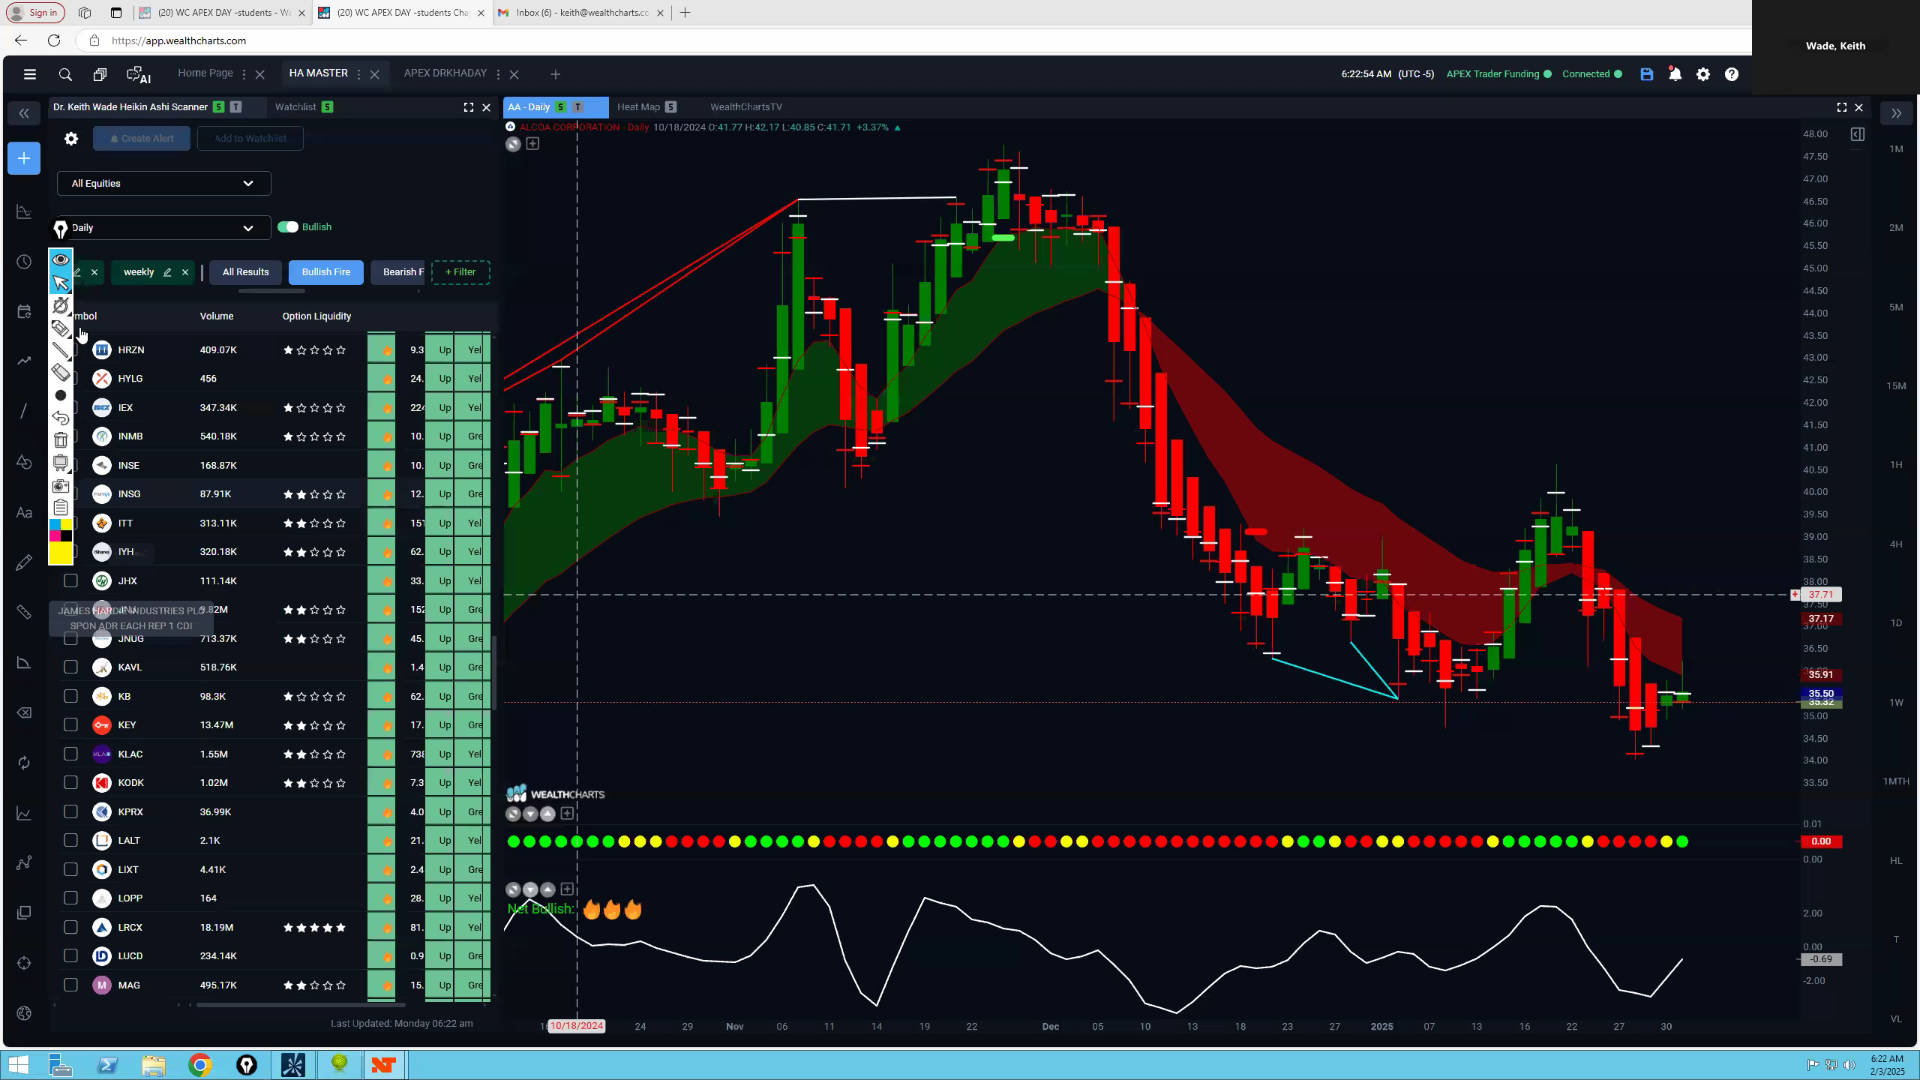Image resolution: width=1920 pixels, height=1080 pixels.
Task: Maximize the AA chart panel
Action: (x=1842, y=107)
